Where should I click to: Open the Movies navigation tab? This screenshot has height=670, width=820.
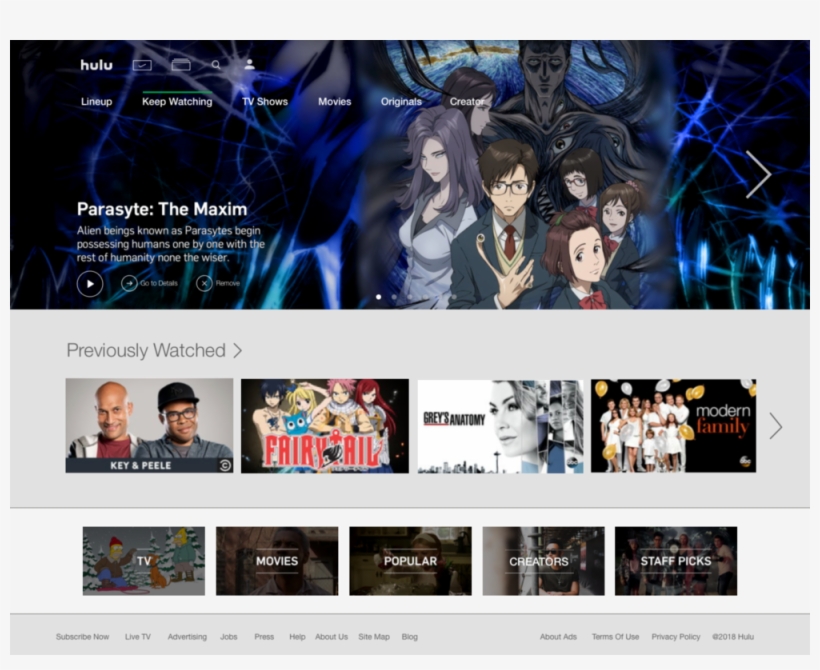point(334,101)
